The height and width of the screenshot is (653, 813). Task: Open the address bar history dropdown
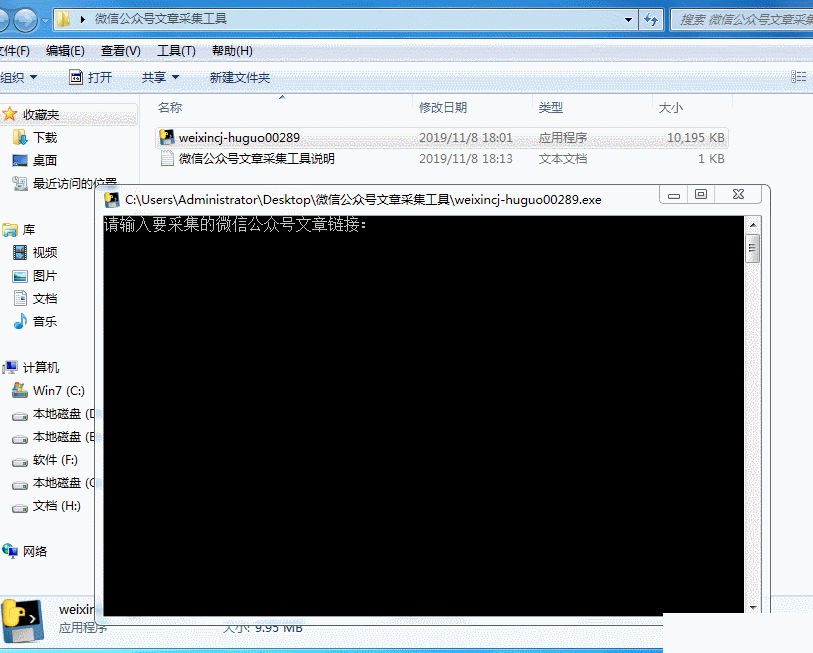[x=628, y=20]
